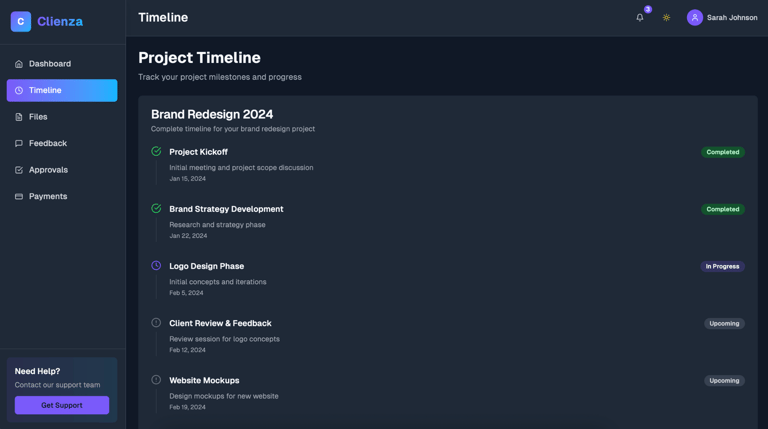Click the date Jan 15, 2024

(x=188, y=179)
